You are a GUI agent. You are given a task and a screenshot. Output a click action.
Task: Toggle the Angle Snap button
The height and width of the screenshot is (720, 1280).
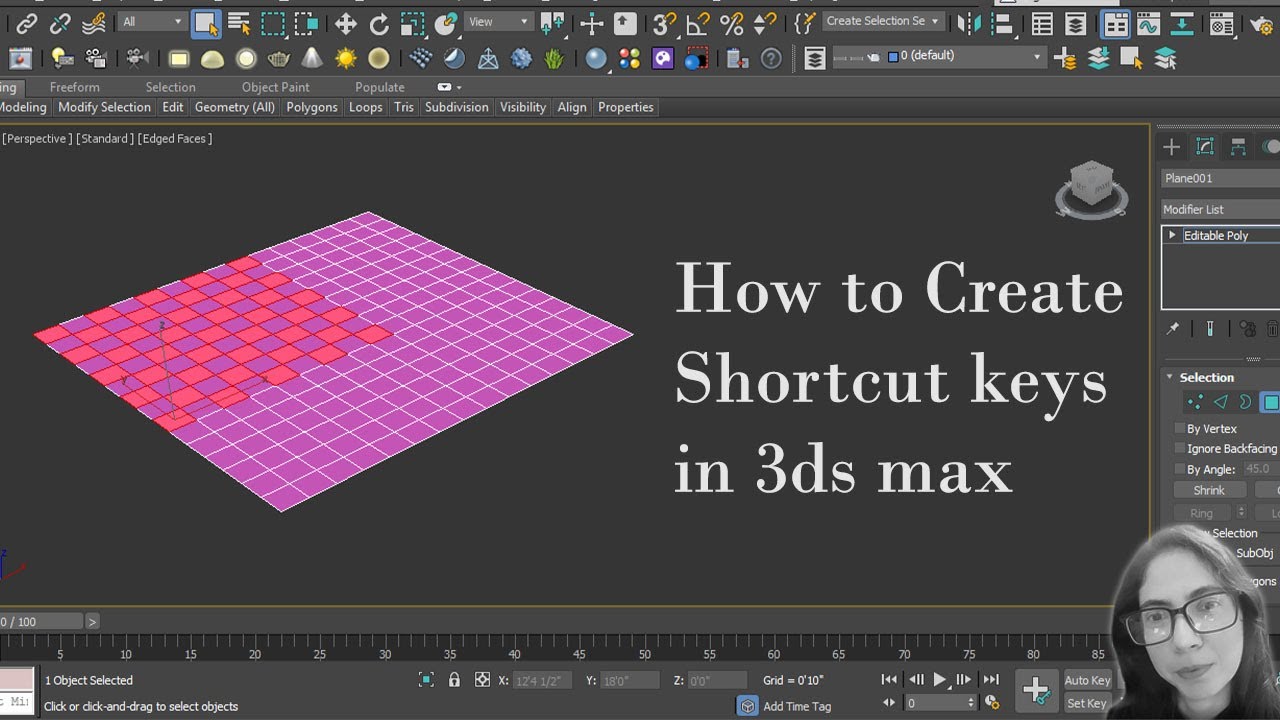click(698, 23)
